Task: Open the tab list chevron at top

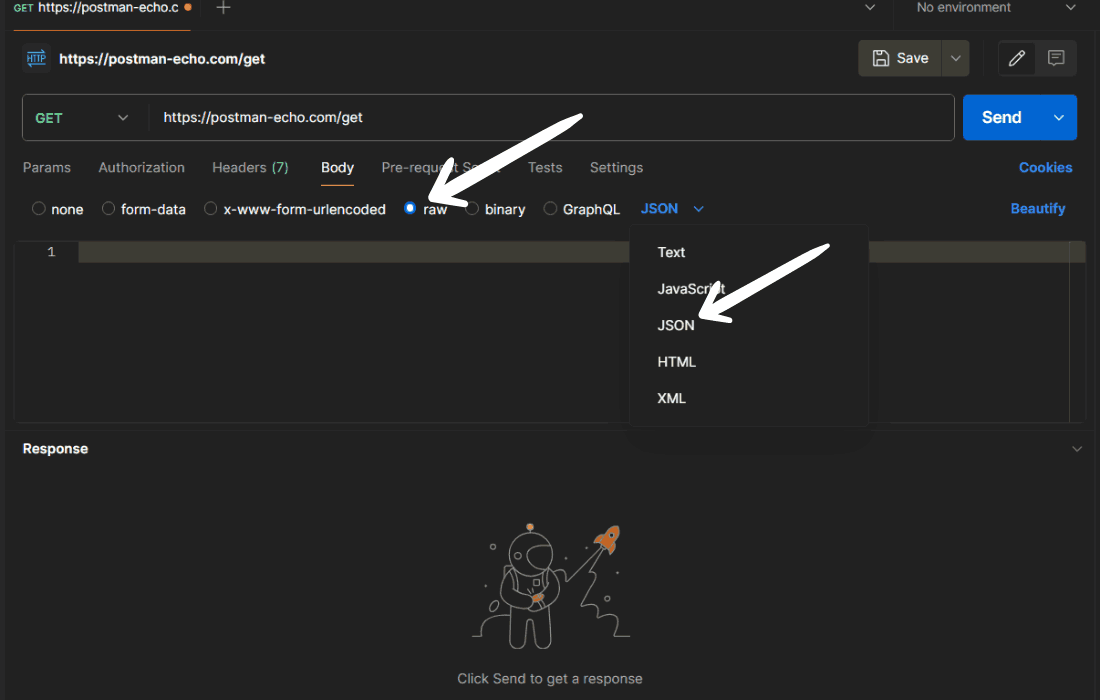Action: (x=870, y=8)
